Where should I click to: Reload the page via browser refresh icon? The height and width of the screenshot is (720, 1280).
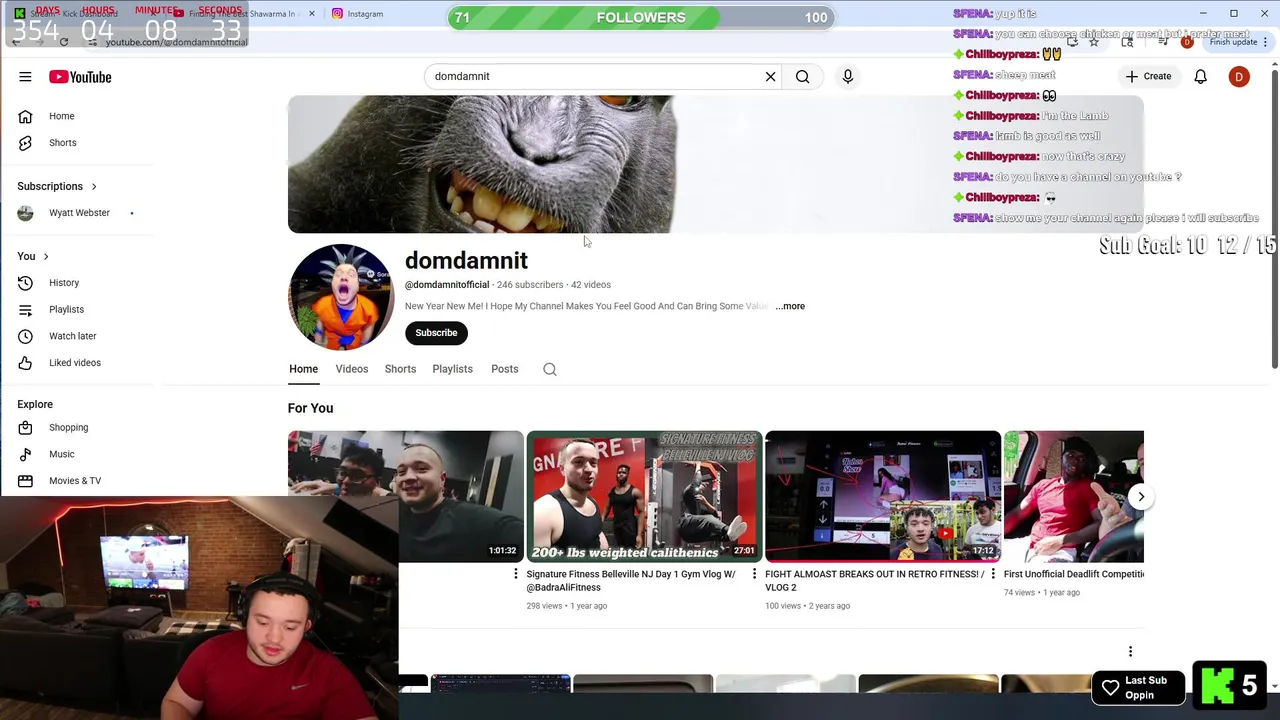pyautogui.click(x=64, y=42)
